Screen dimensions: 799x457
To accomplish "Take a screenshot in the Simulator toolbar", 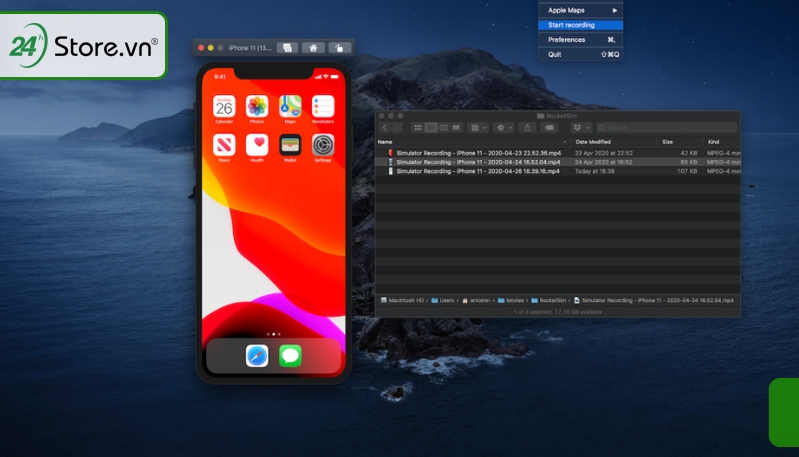I will (x=287, y=48).
